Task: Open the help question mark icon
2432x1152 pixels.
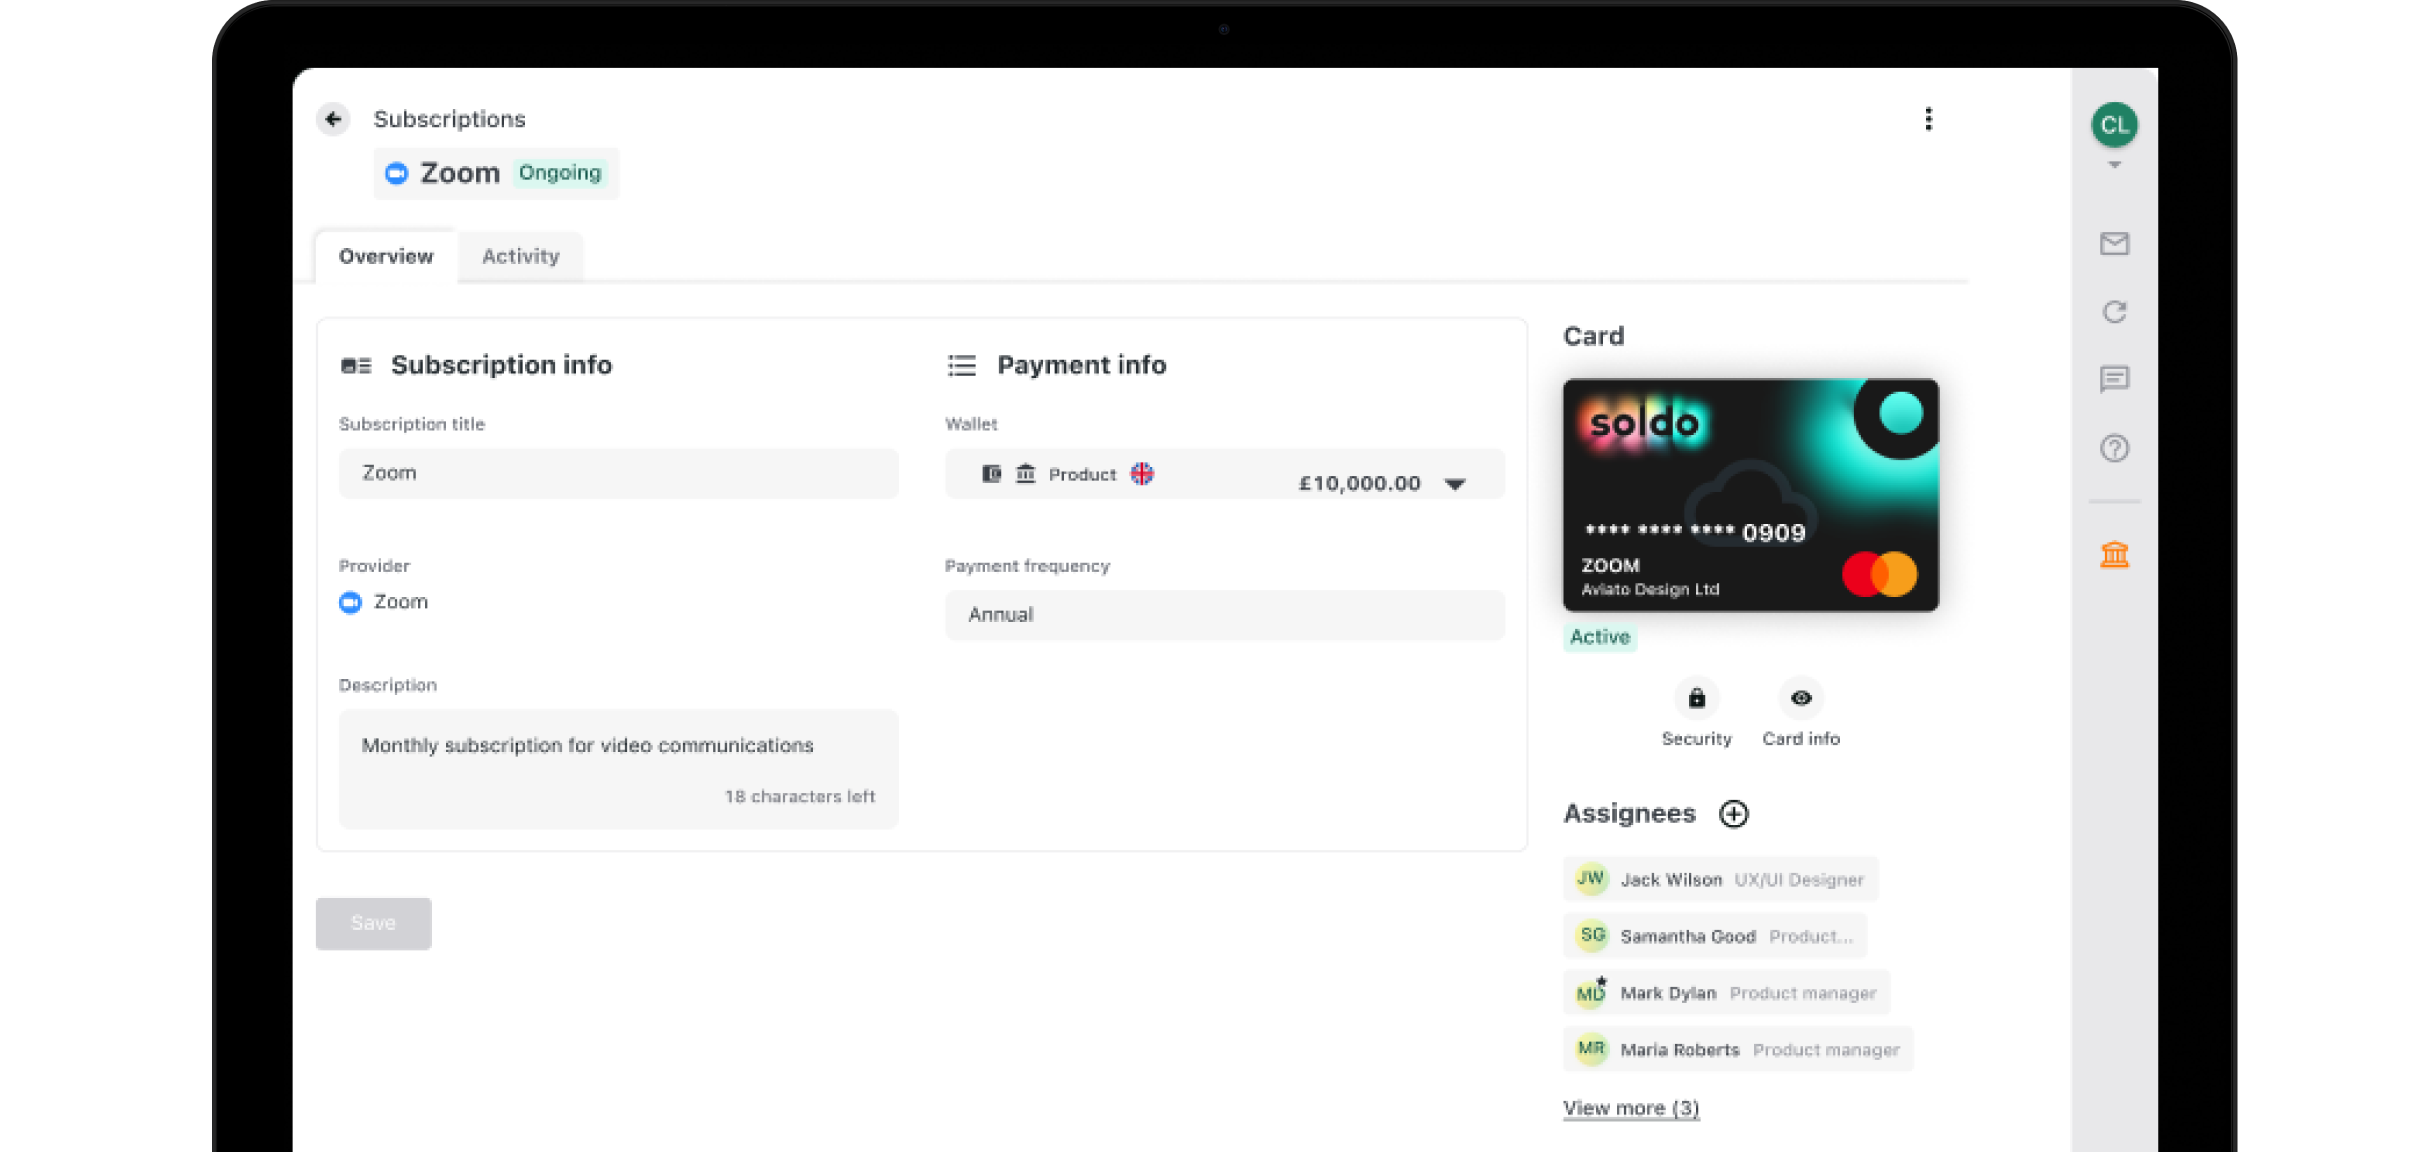Action: 2114,448
